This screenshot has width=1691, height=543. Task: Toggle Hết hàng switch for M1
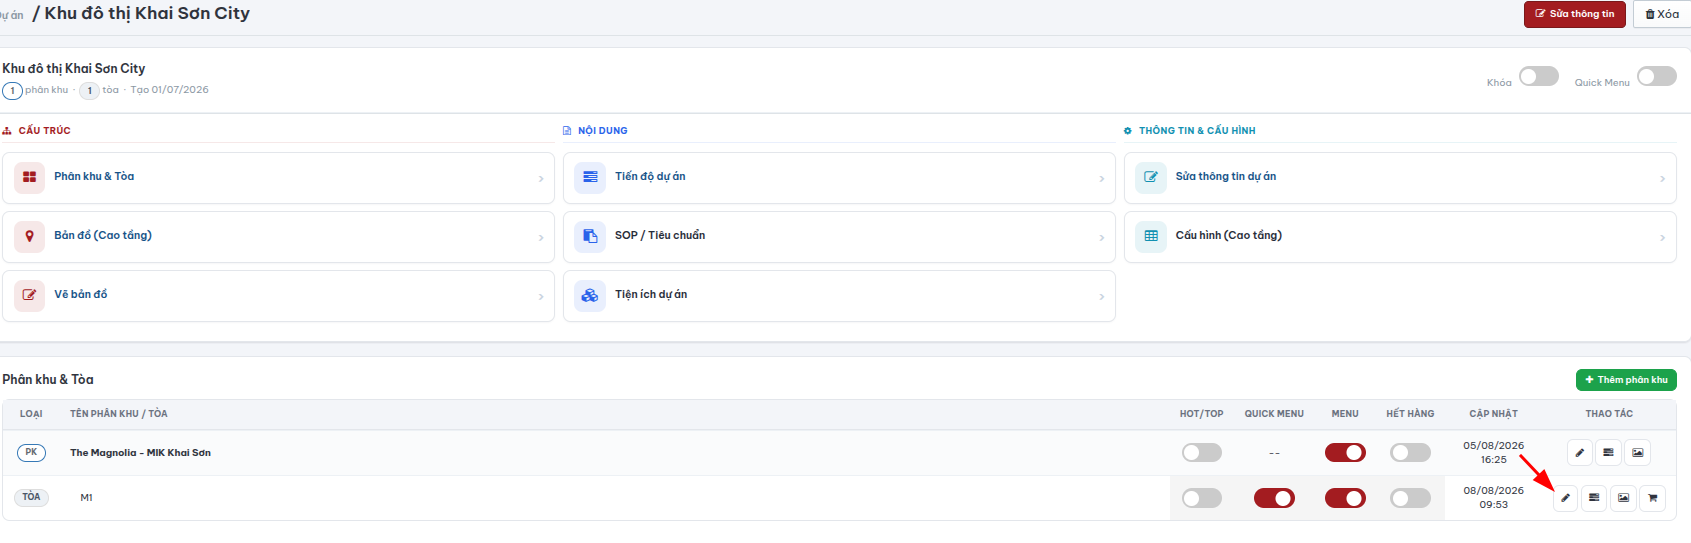click(1411, 498)
